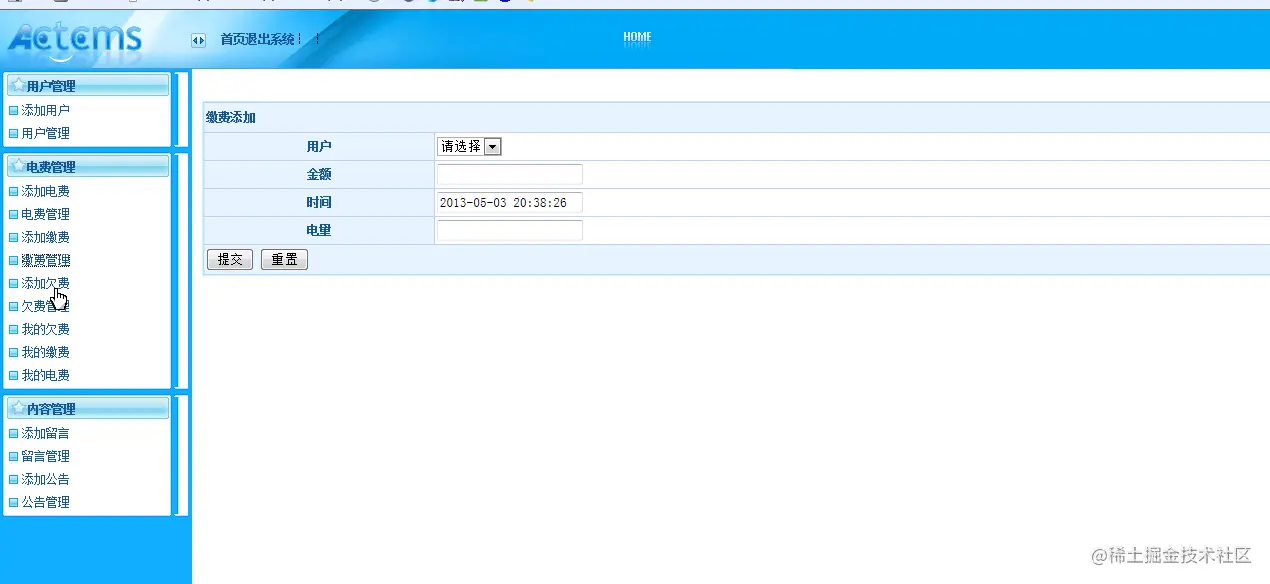The width and height of the screenshot is (1270, 584).
Task: Click the star icon on the 电费管理 panel header
Action: point(18,165)
